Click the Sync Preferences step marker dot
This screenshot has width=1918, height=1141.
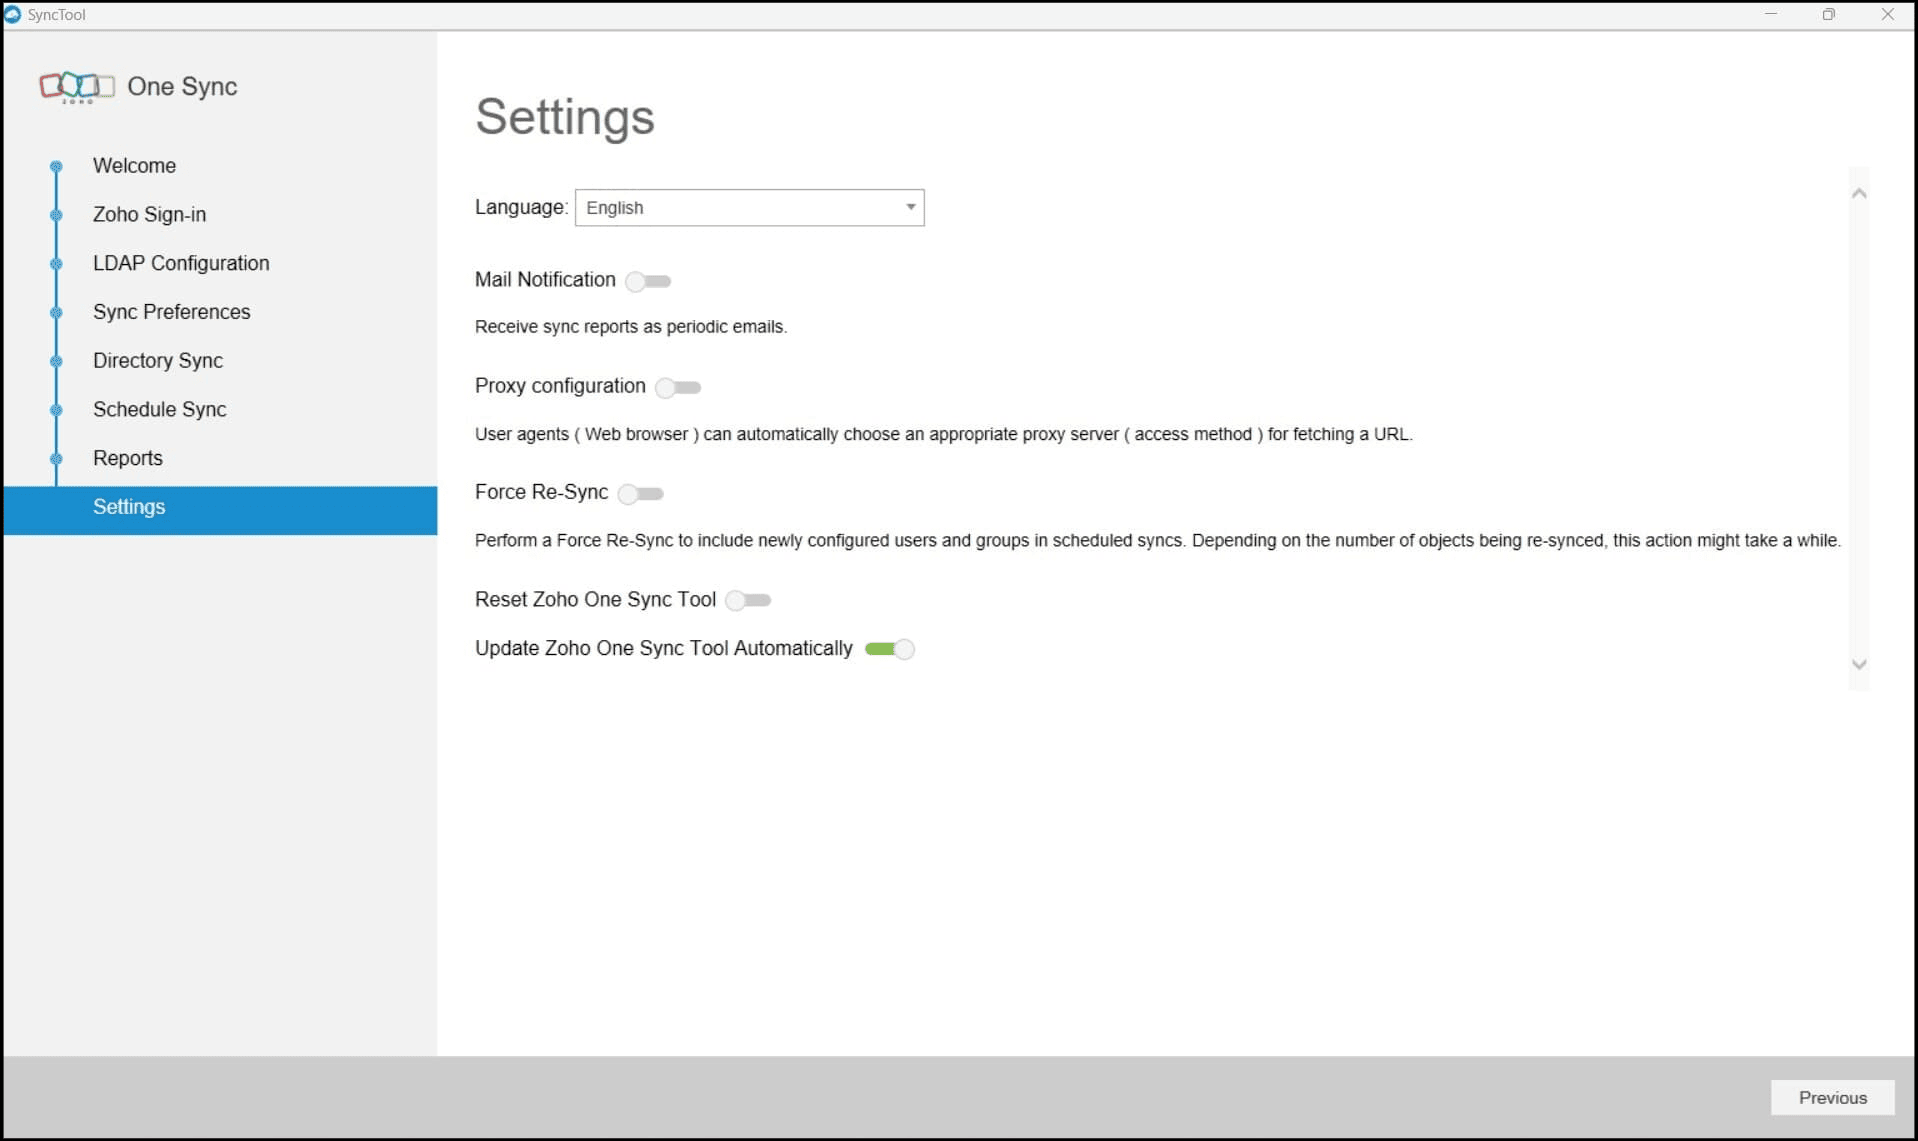pos(56,313)
